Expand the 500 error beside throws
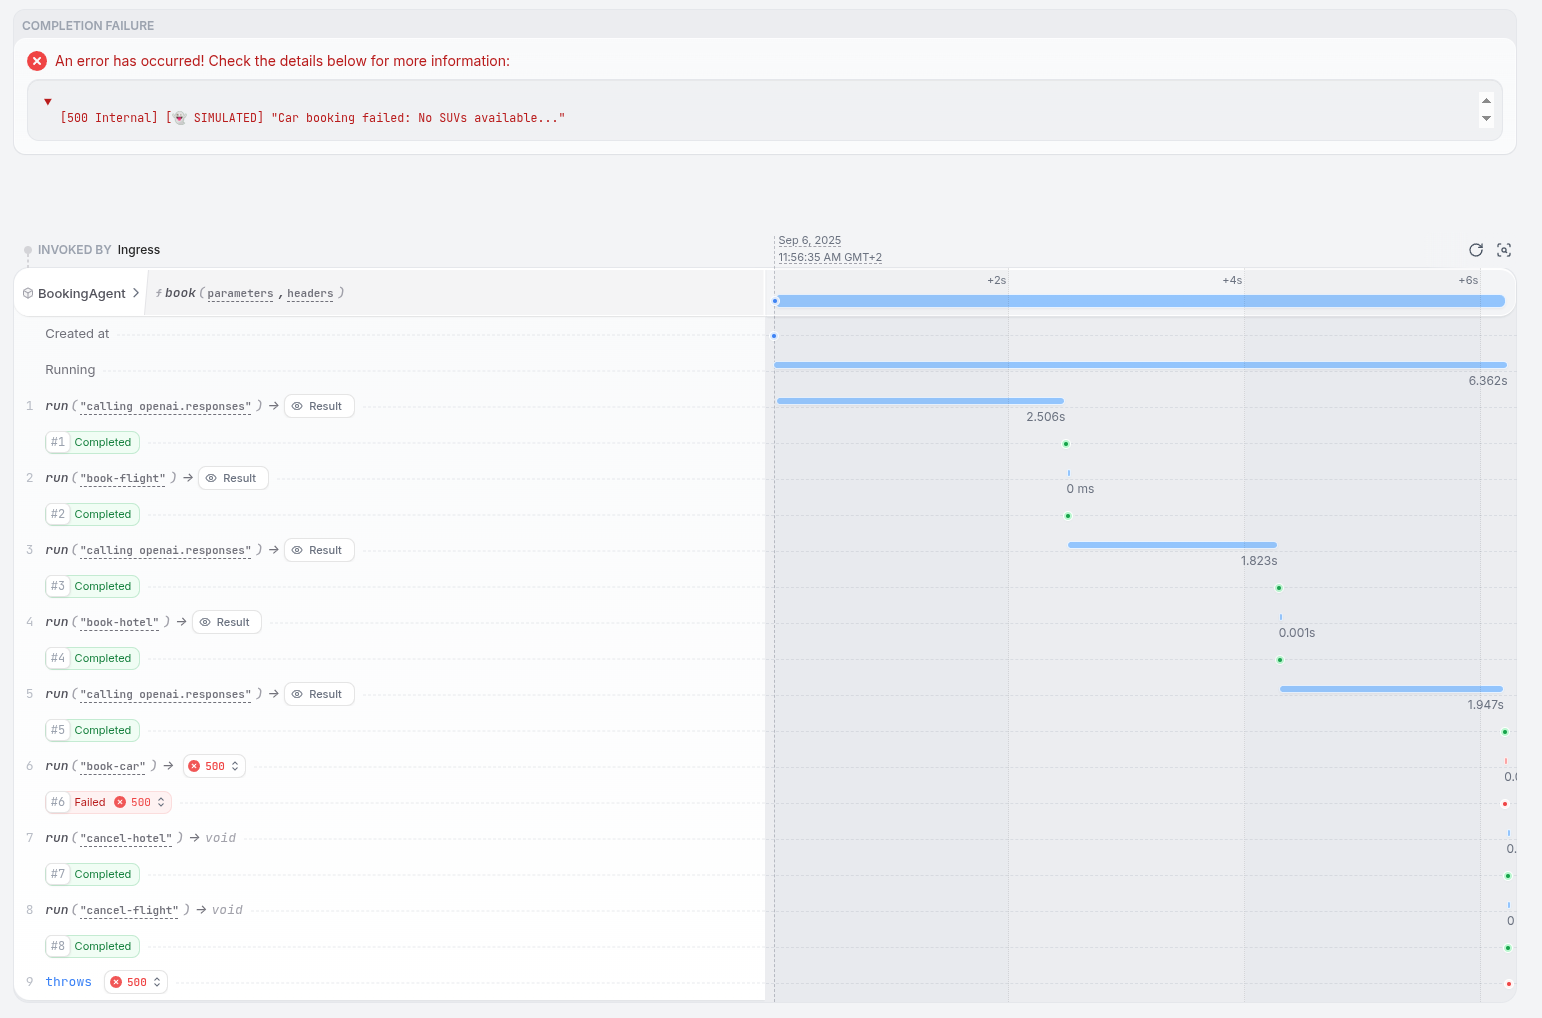Viewport: 1542px width, 1018px height. 136,982
